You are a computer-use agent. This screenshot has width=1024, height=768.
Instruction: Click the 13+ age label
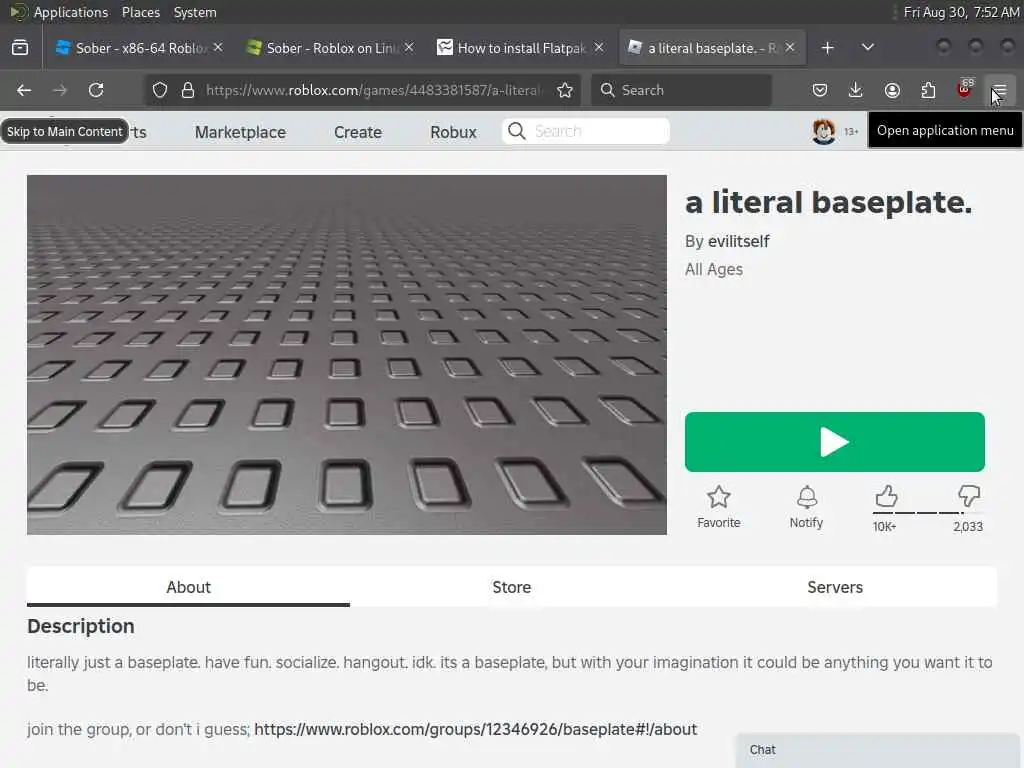[851, 132]
